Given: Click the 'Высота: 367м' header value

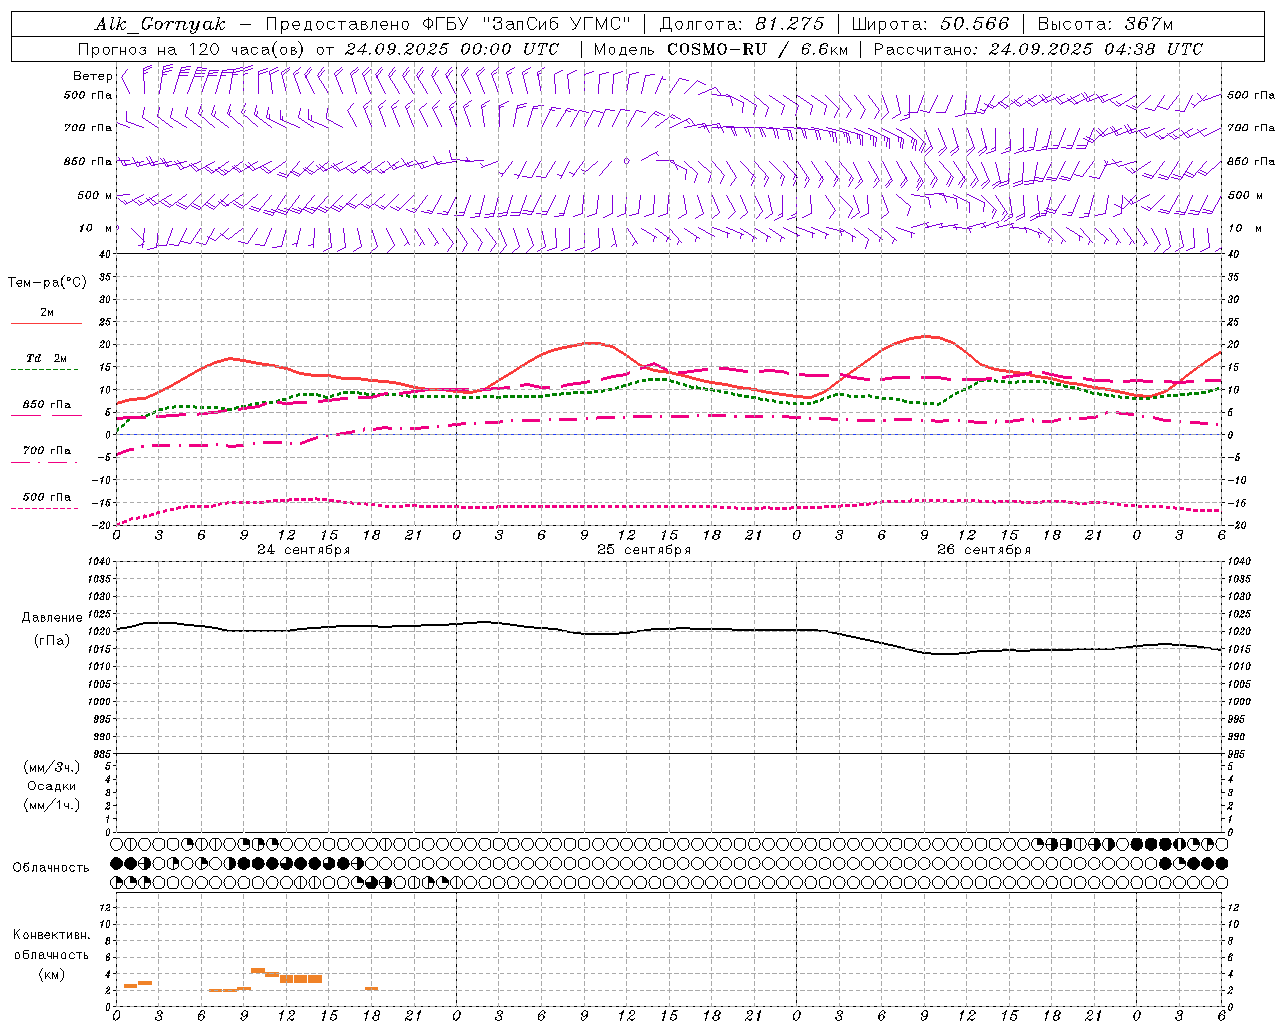Looking at the screenshot, I should click(x=1105, y=24).
